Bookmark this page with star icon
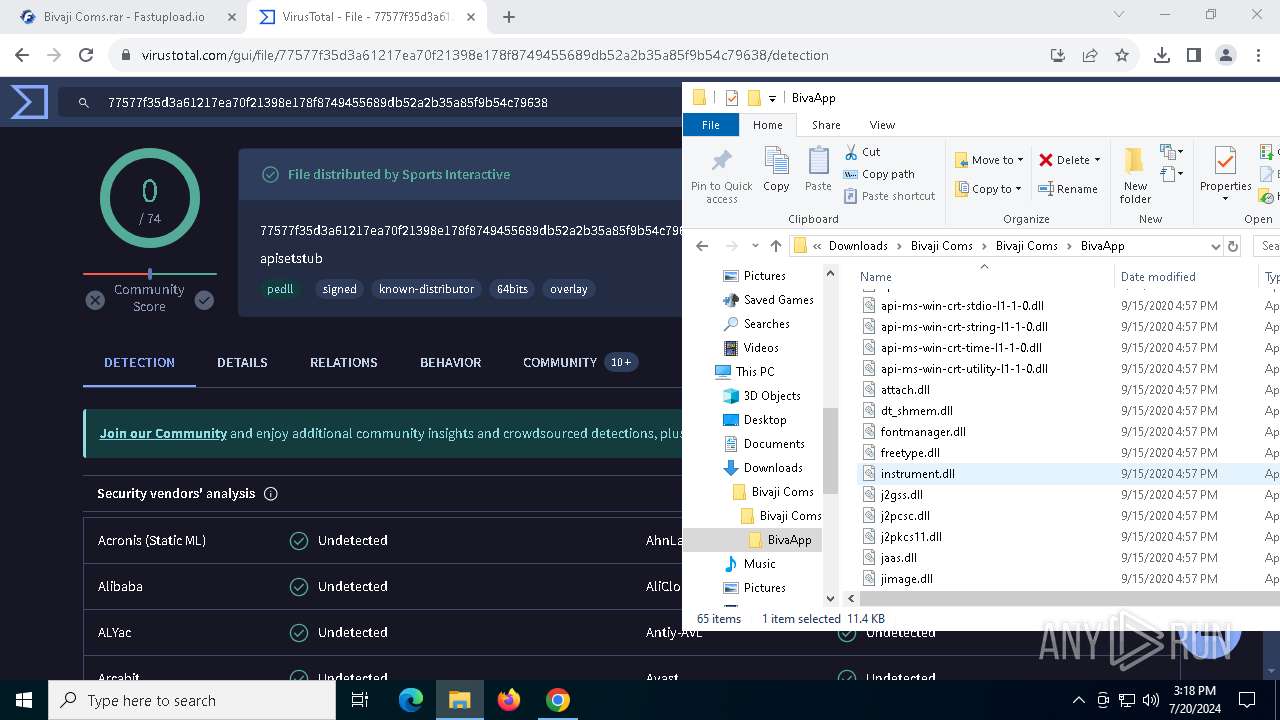This screenshot has width=1280, height=720. 1122,55
